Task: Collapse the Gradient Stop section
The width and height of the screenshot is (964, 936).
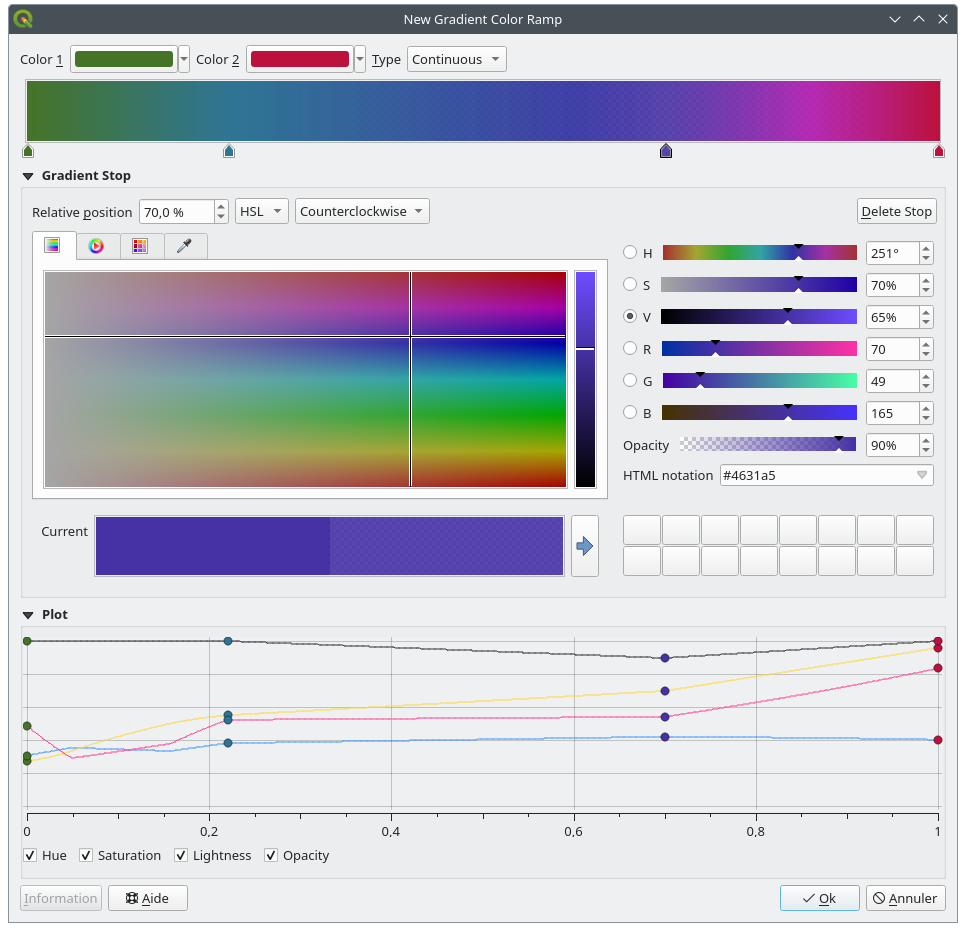Action: pos(27,175)
